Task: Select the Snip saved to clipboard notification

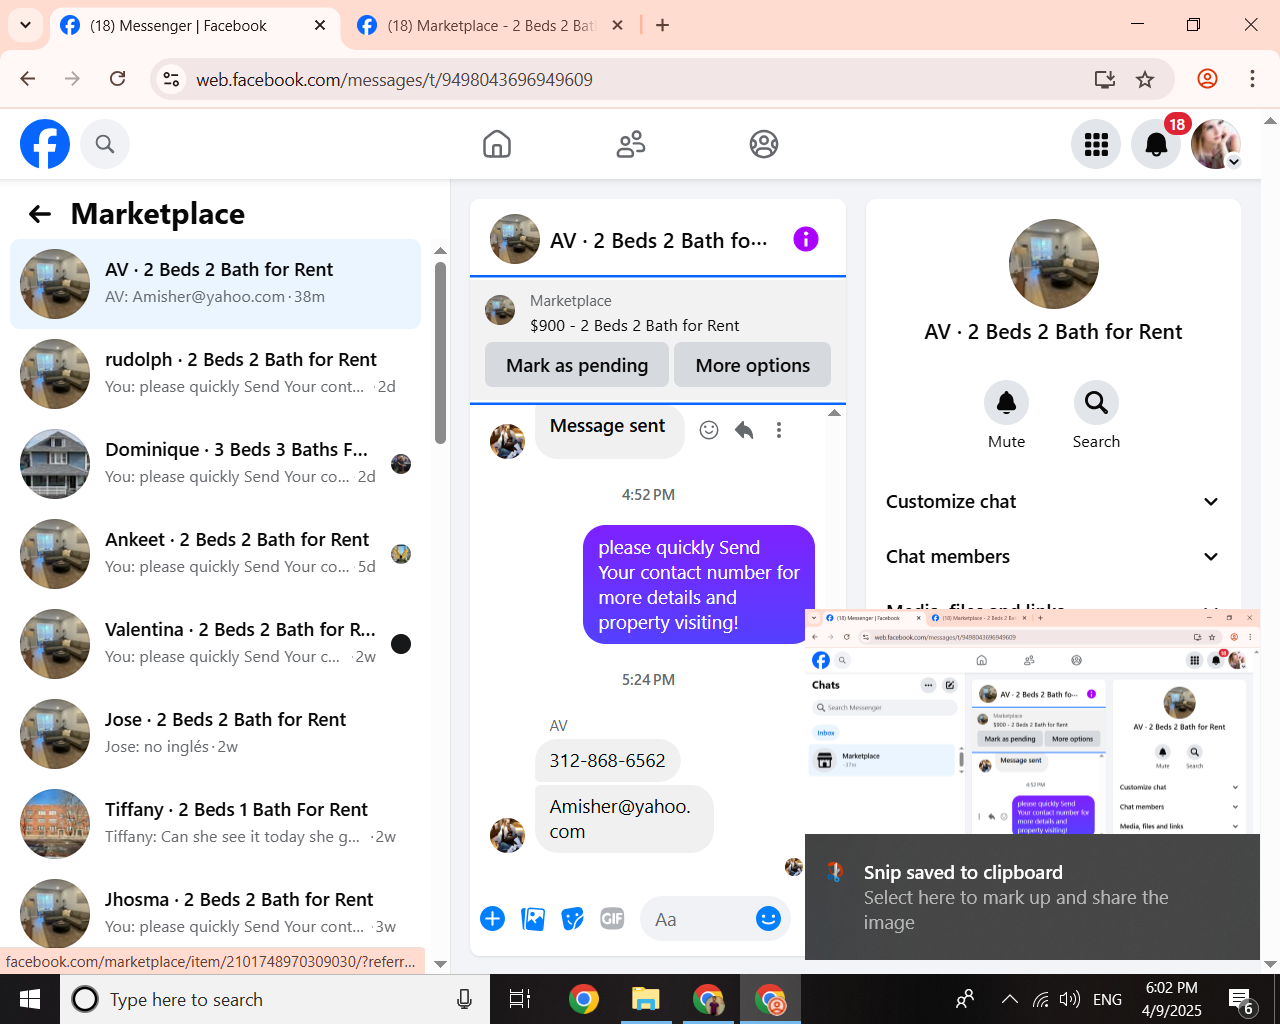Action: coord(1032,897)
